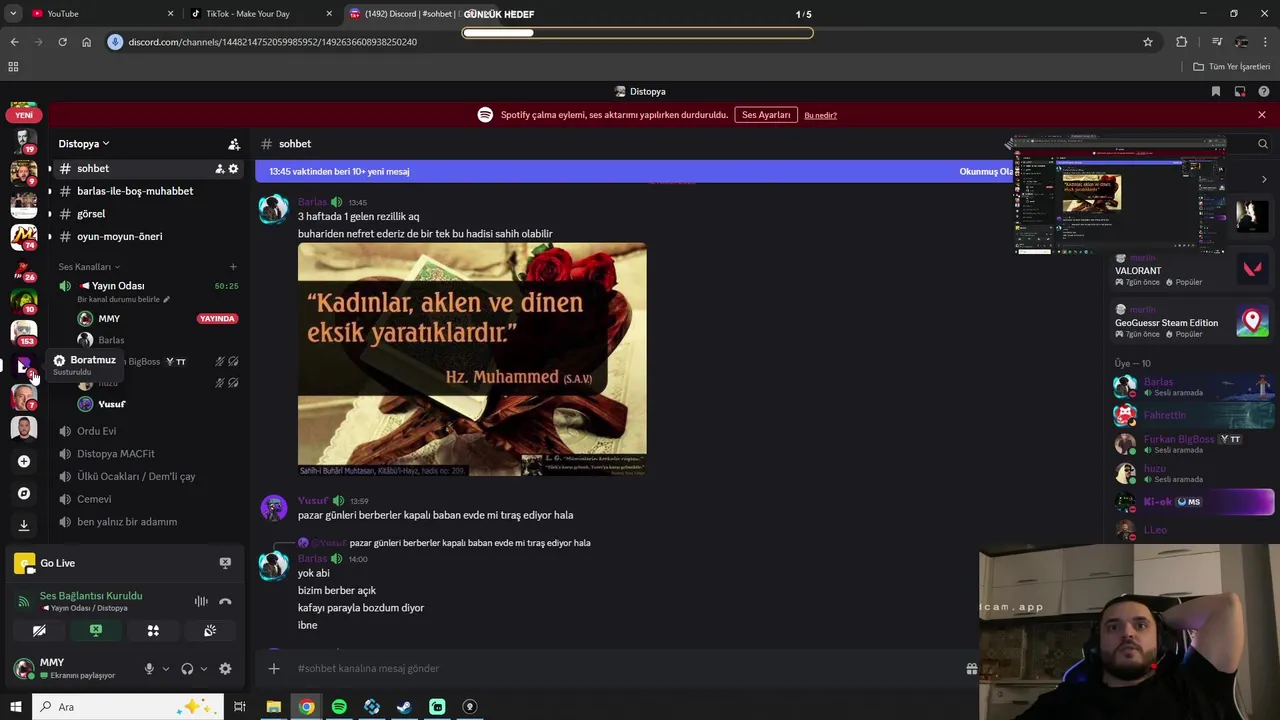1280x720 pixels.
Task: Open the soundboard button
Action: tap(210, 631)
